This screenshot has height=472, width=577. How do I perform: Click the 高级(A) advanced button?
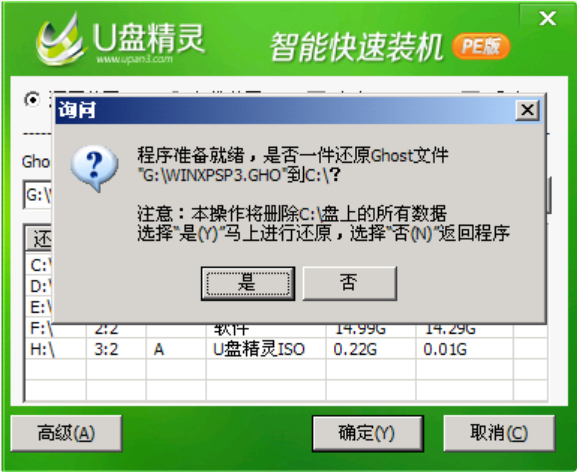(66, 433)
